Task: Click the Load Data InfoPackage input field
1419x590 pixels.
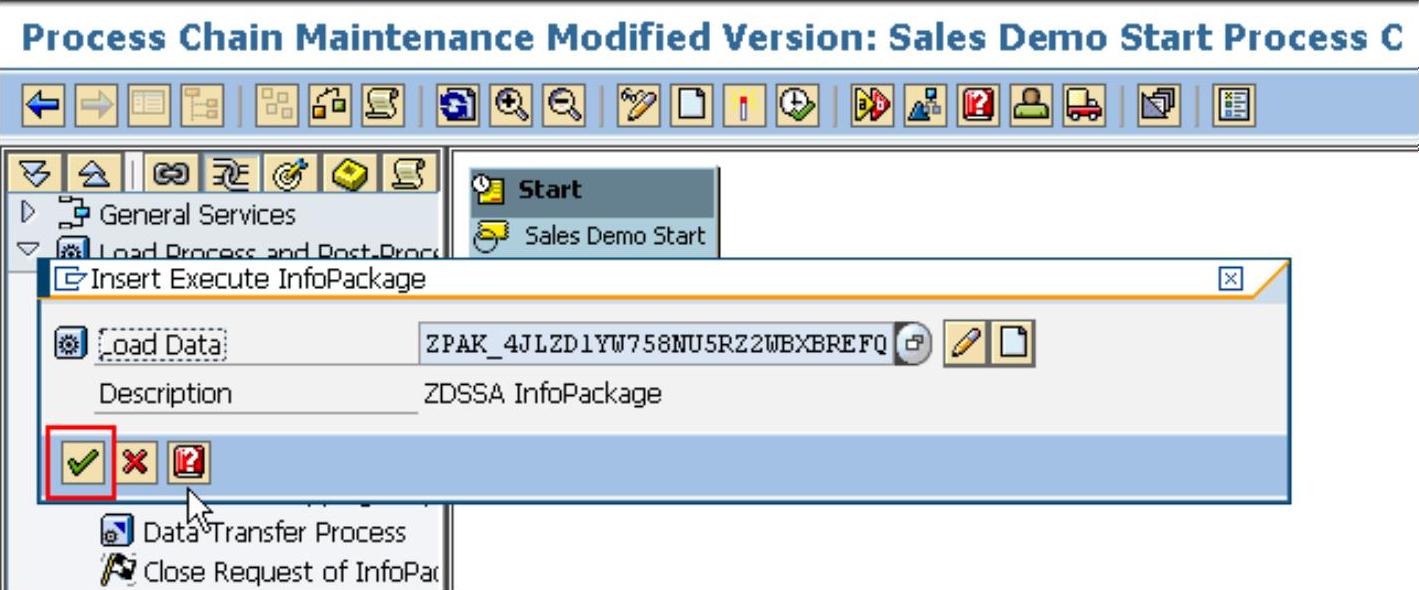Action: (655, 344)
